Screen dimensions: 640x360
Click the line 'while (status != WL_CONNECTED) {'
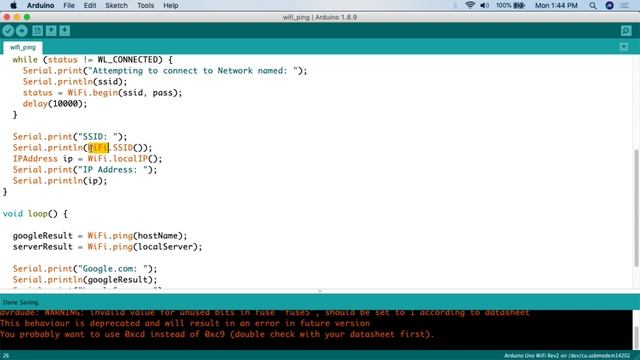(92, 60)
